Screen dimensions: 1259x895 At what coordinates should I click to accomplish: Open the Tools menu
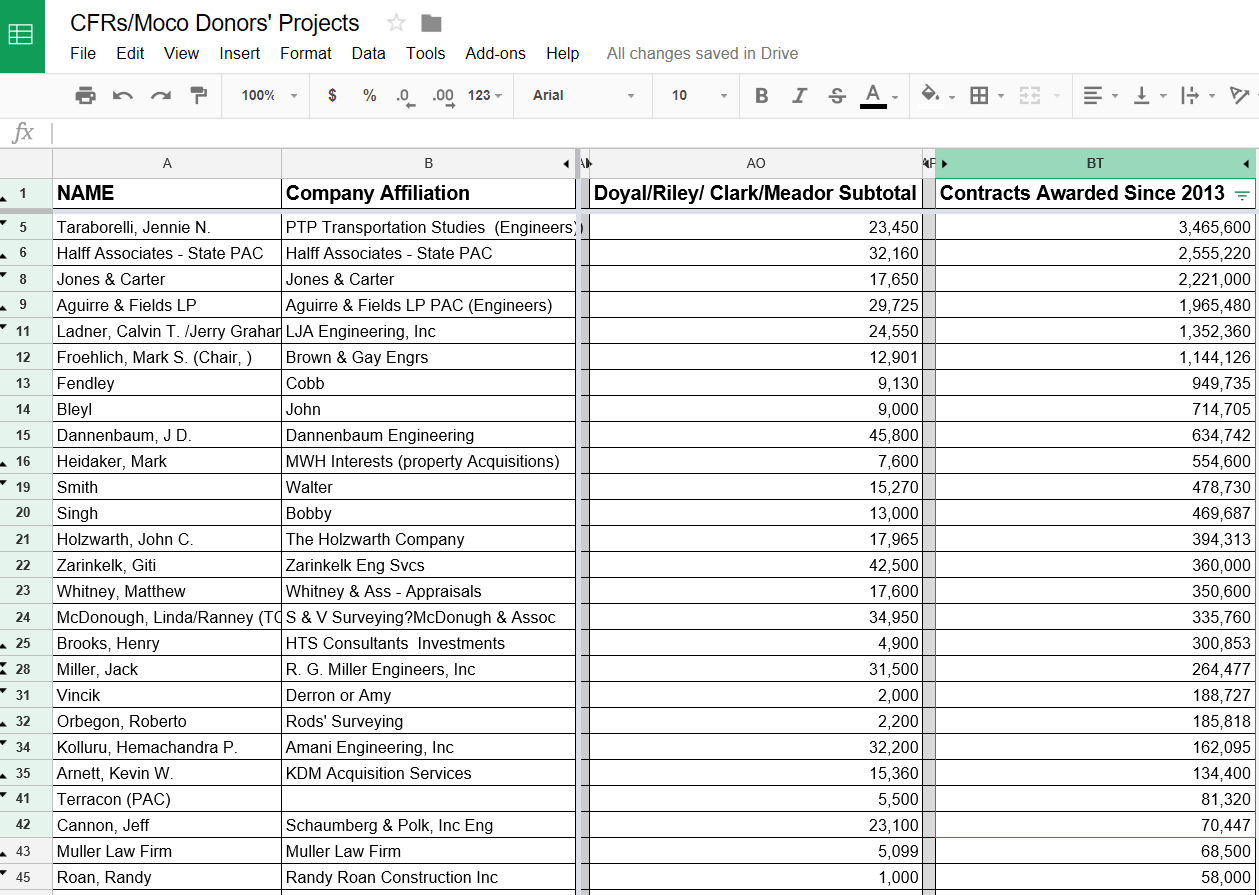(x=426, y=53)
